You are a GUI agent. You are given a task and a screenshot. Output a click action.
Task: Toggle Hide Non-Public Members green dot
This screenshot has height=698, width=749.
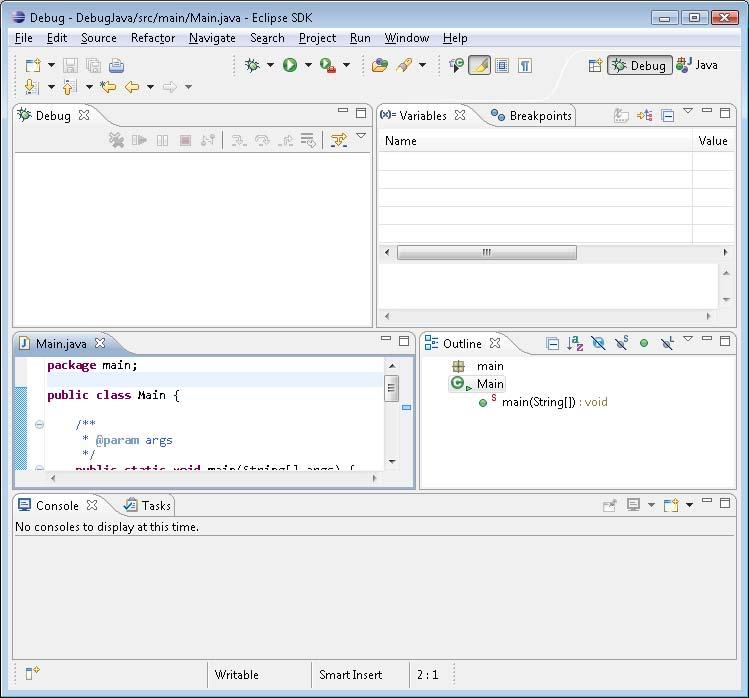click(644, 343)
